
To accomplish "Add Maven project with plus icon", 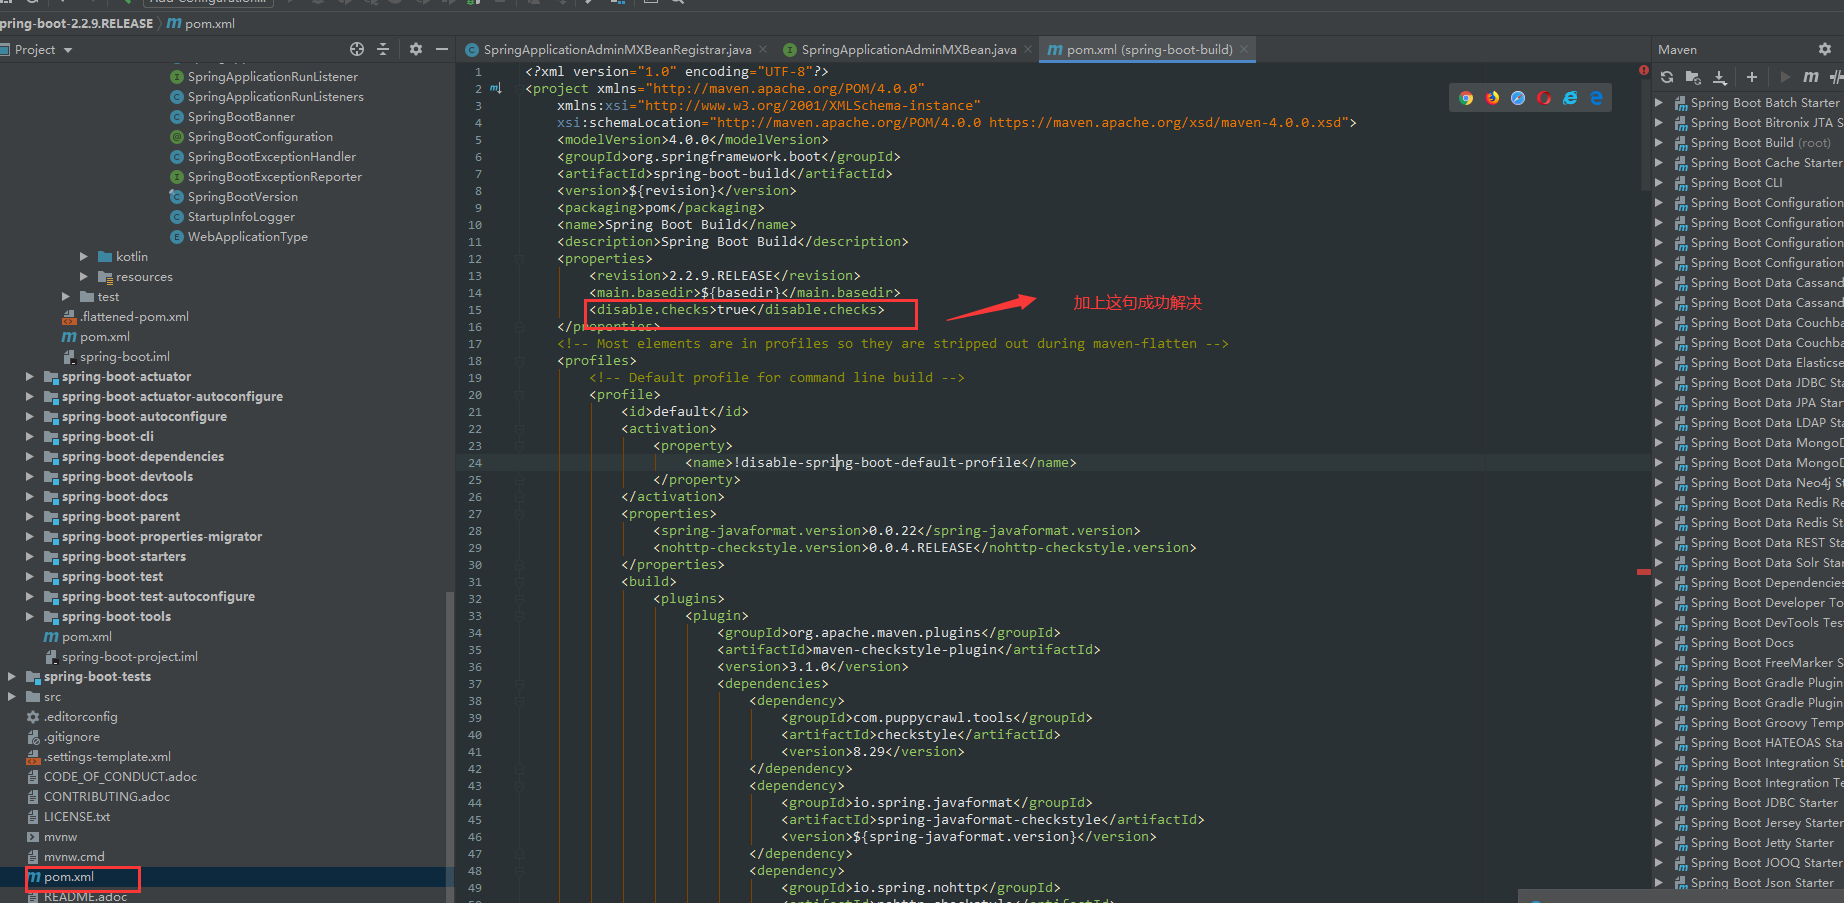I will (x=1752, y=77).
